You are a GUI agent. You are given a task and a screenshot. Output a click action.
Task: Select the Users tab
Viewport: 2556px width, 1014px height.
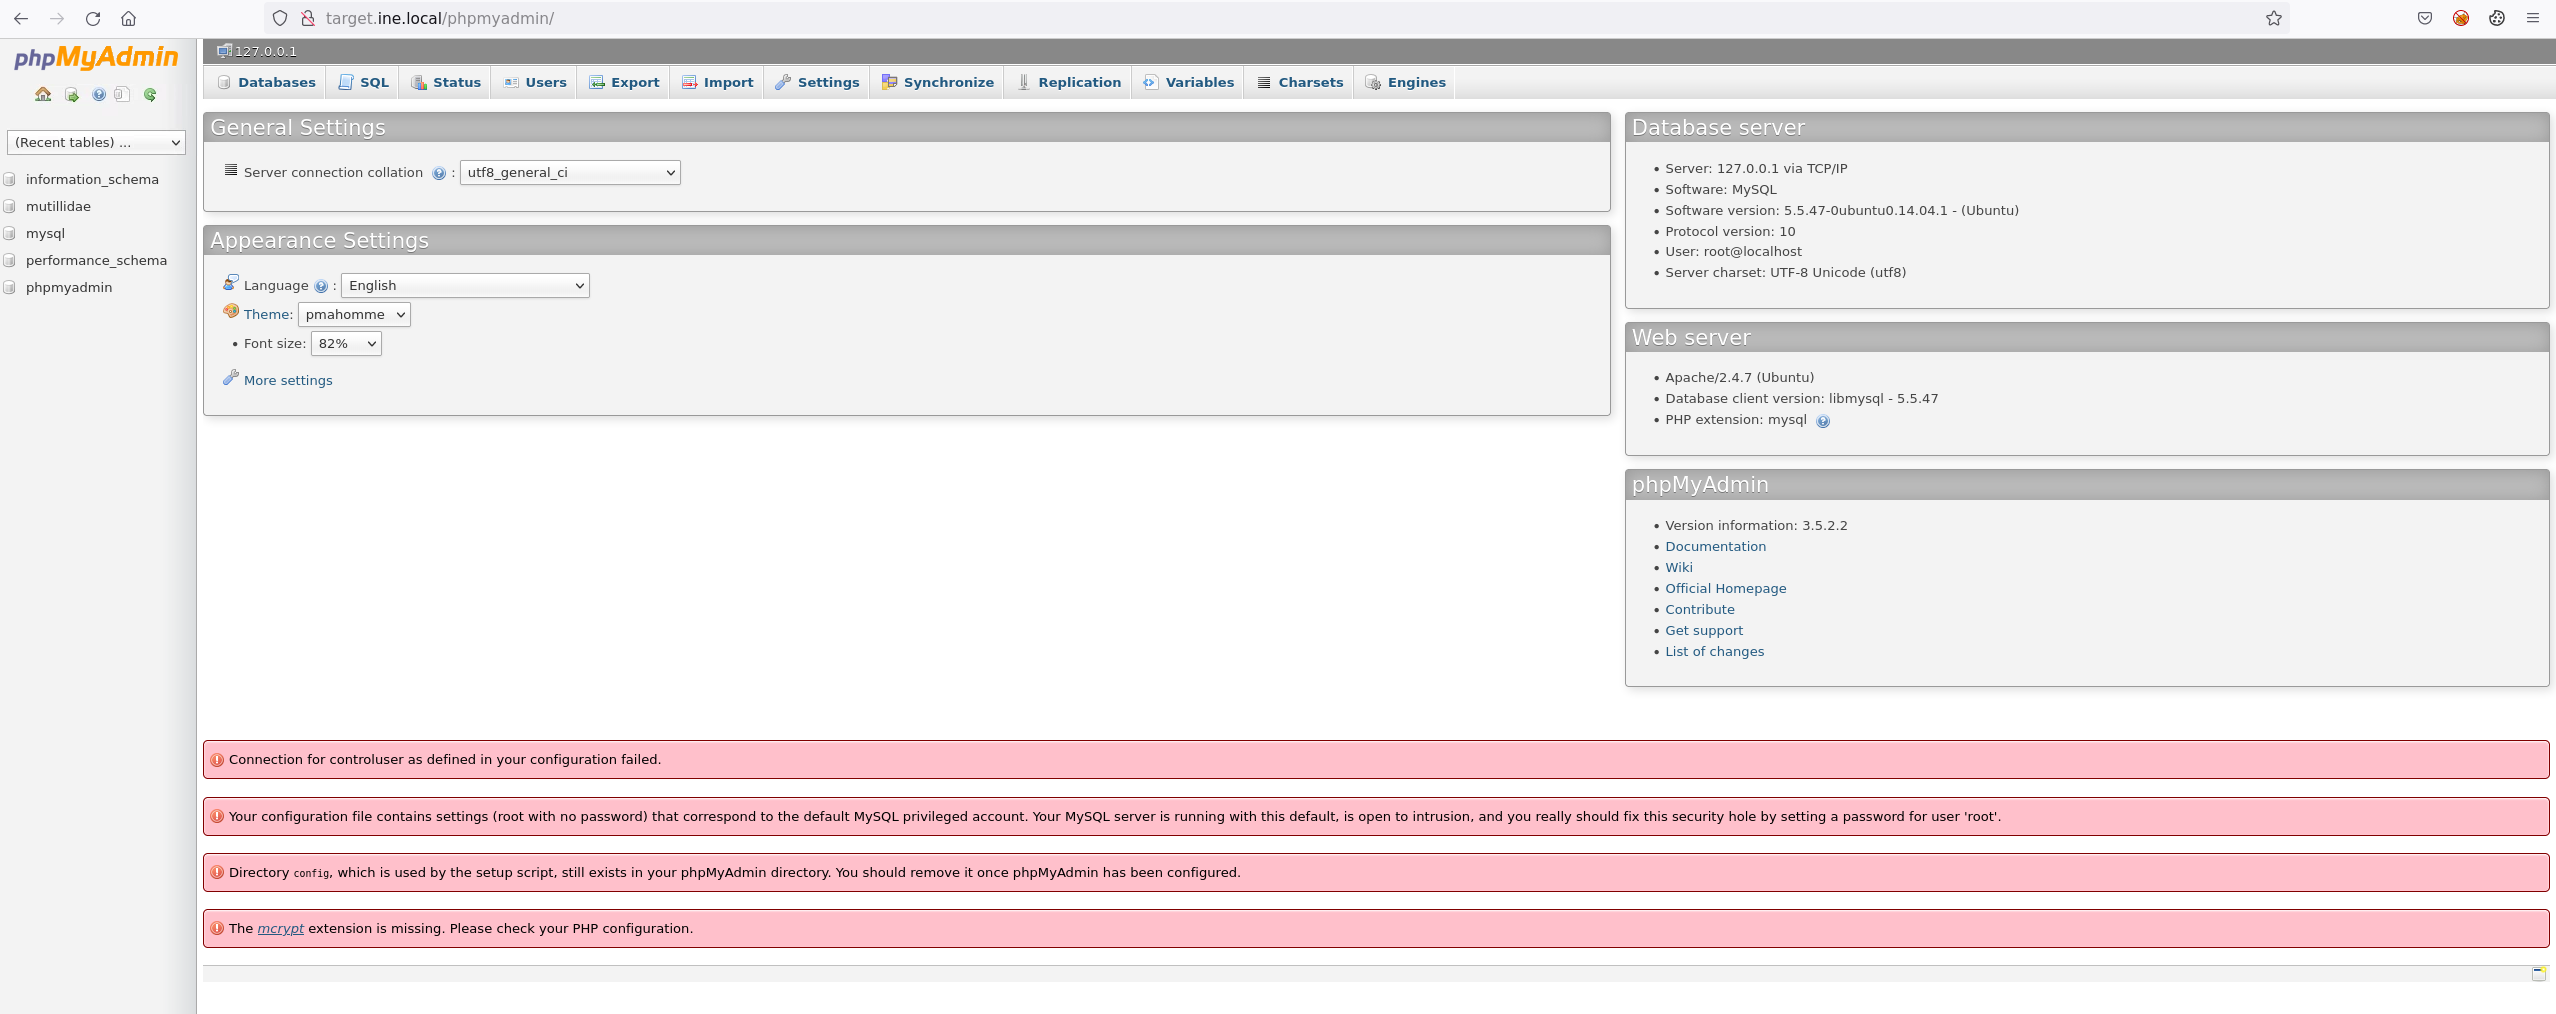tap(535, 82)
